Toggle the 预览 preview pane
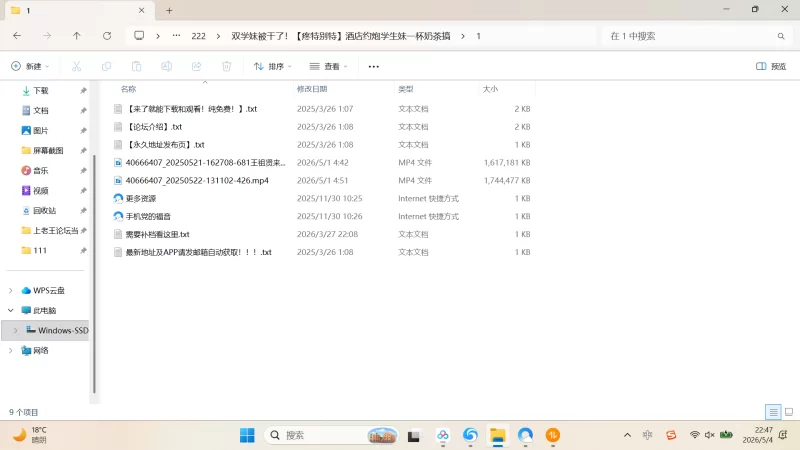Image resolution: width=800 pixels, height=450 pixels. tap(771, 66)
